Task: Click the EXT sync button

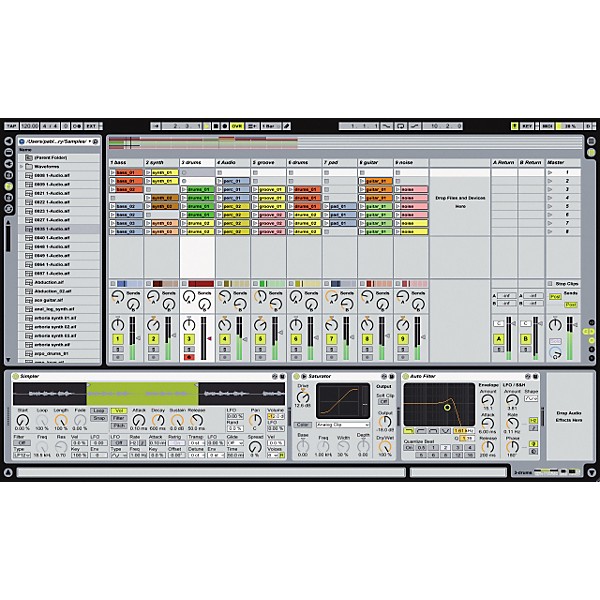Action: tap(91, 126)
